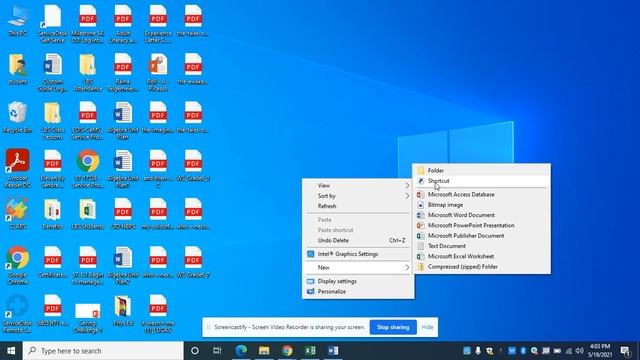640x360 pixels.
Task: Select the Acrobat Reader DC shortcut
Action: pyautogui.click(x=18, y=168)
